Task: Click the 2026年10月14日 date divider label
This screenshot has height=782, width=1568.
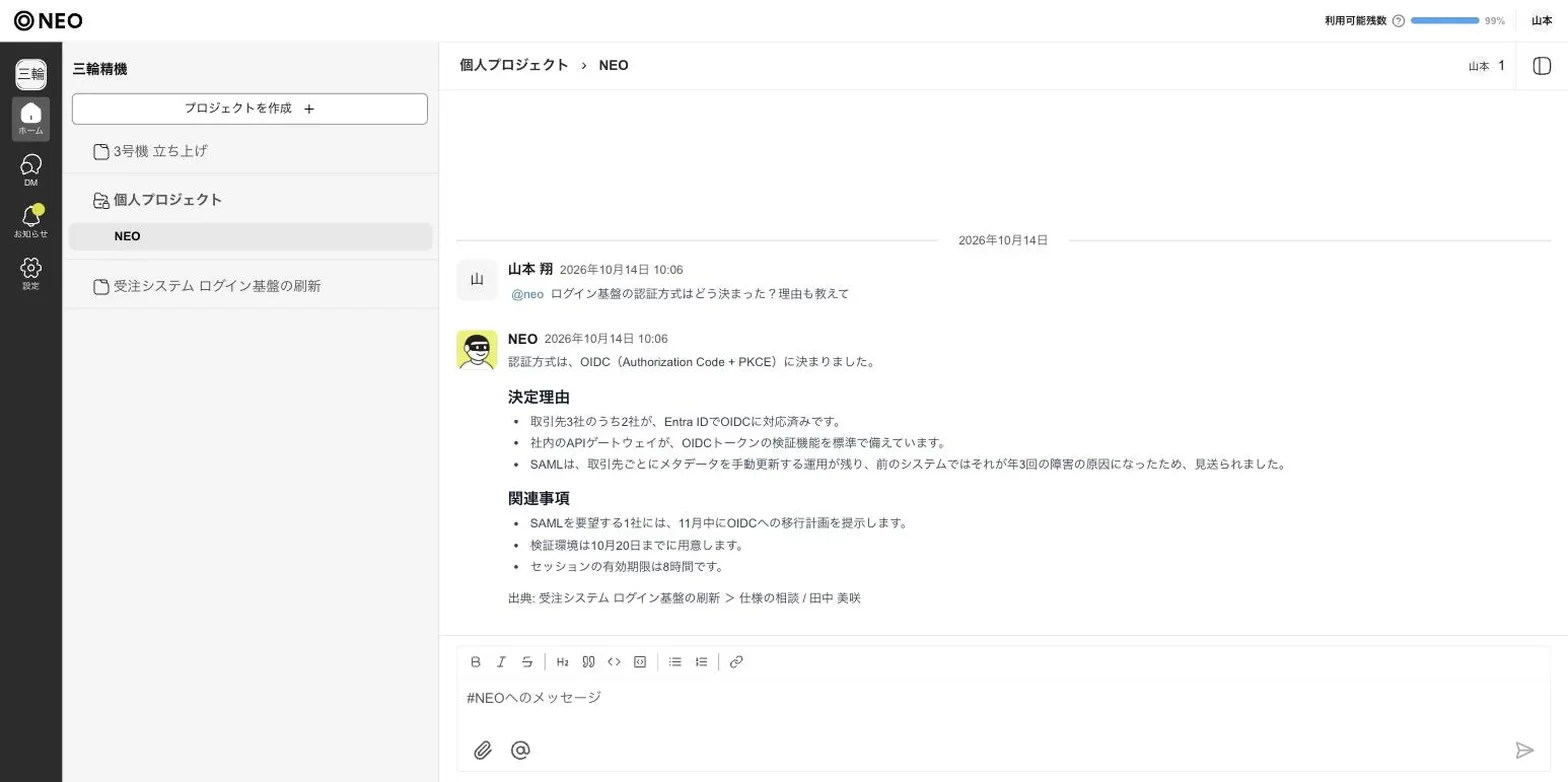Action: click(x=1003, y=241)
